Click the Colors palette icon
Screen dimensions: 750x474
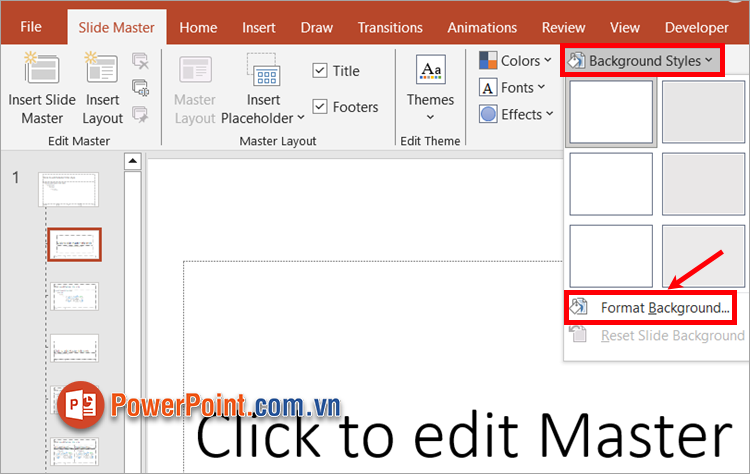(x=488, y=61)
